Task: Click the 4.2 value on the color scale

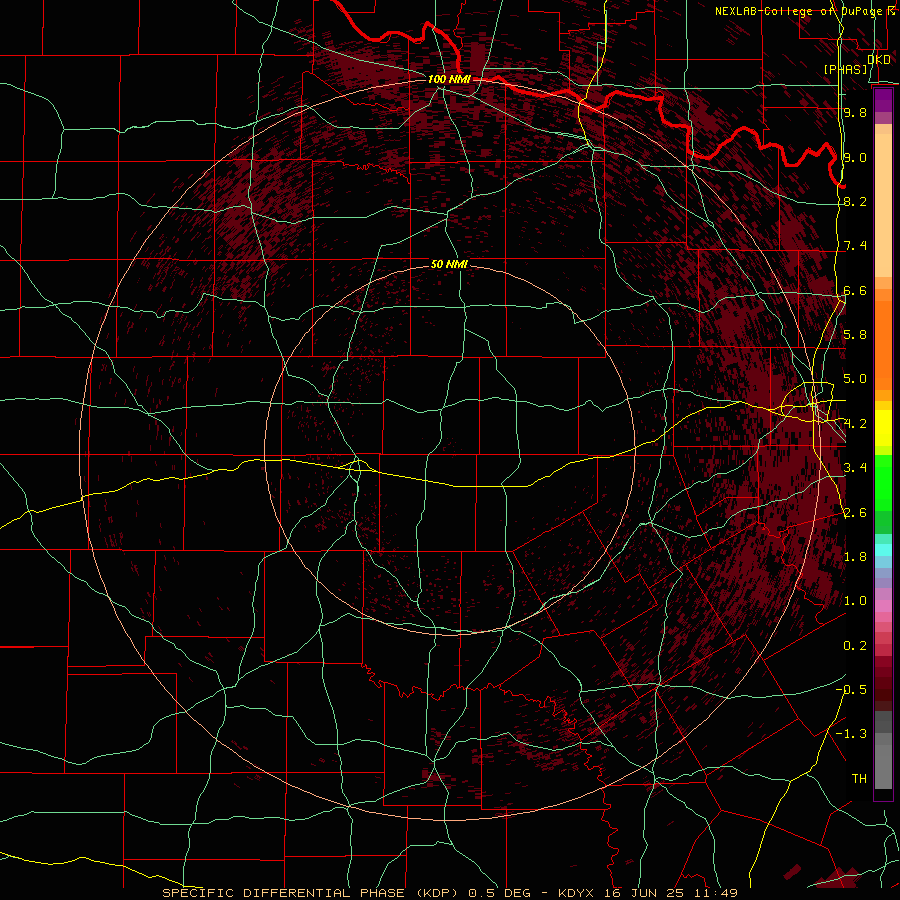Action: pyautogui.click(x=855, y=424)
